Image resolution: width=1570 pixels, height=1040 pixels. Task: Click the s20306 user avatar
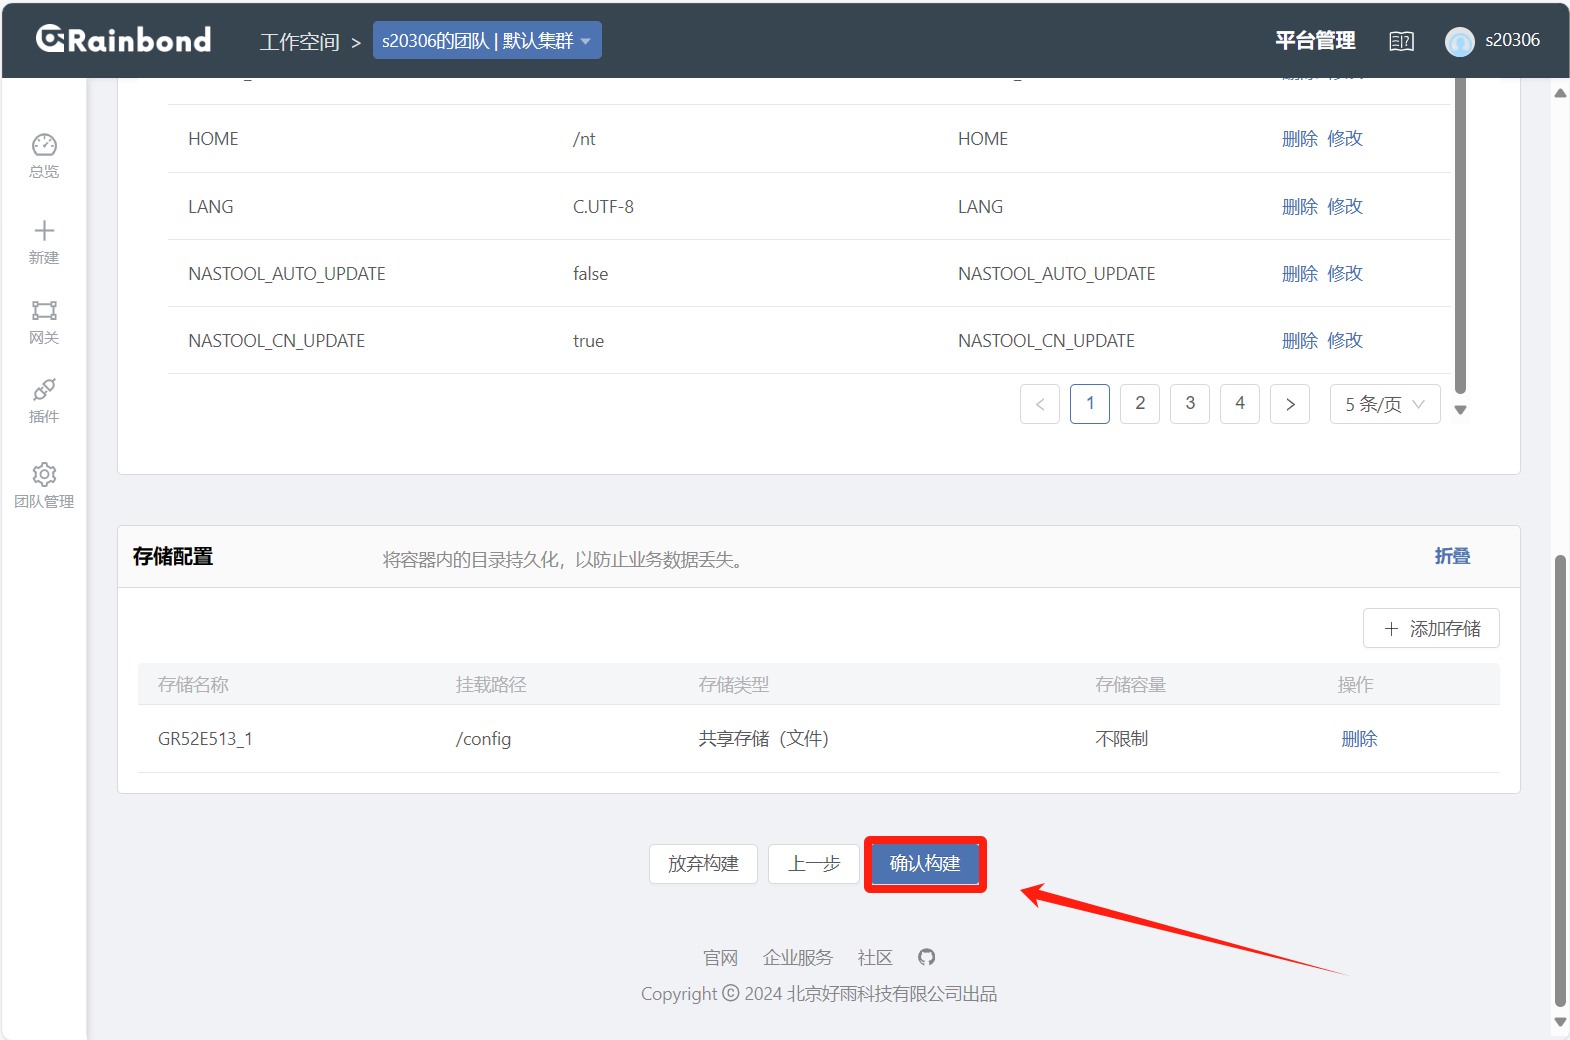click(1459, 41)
